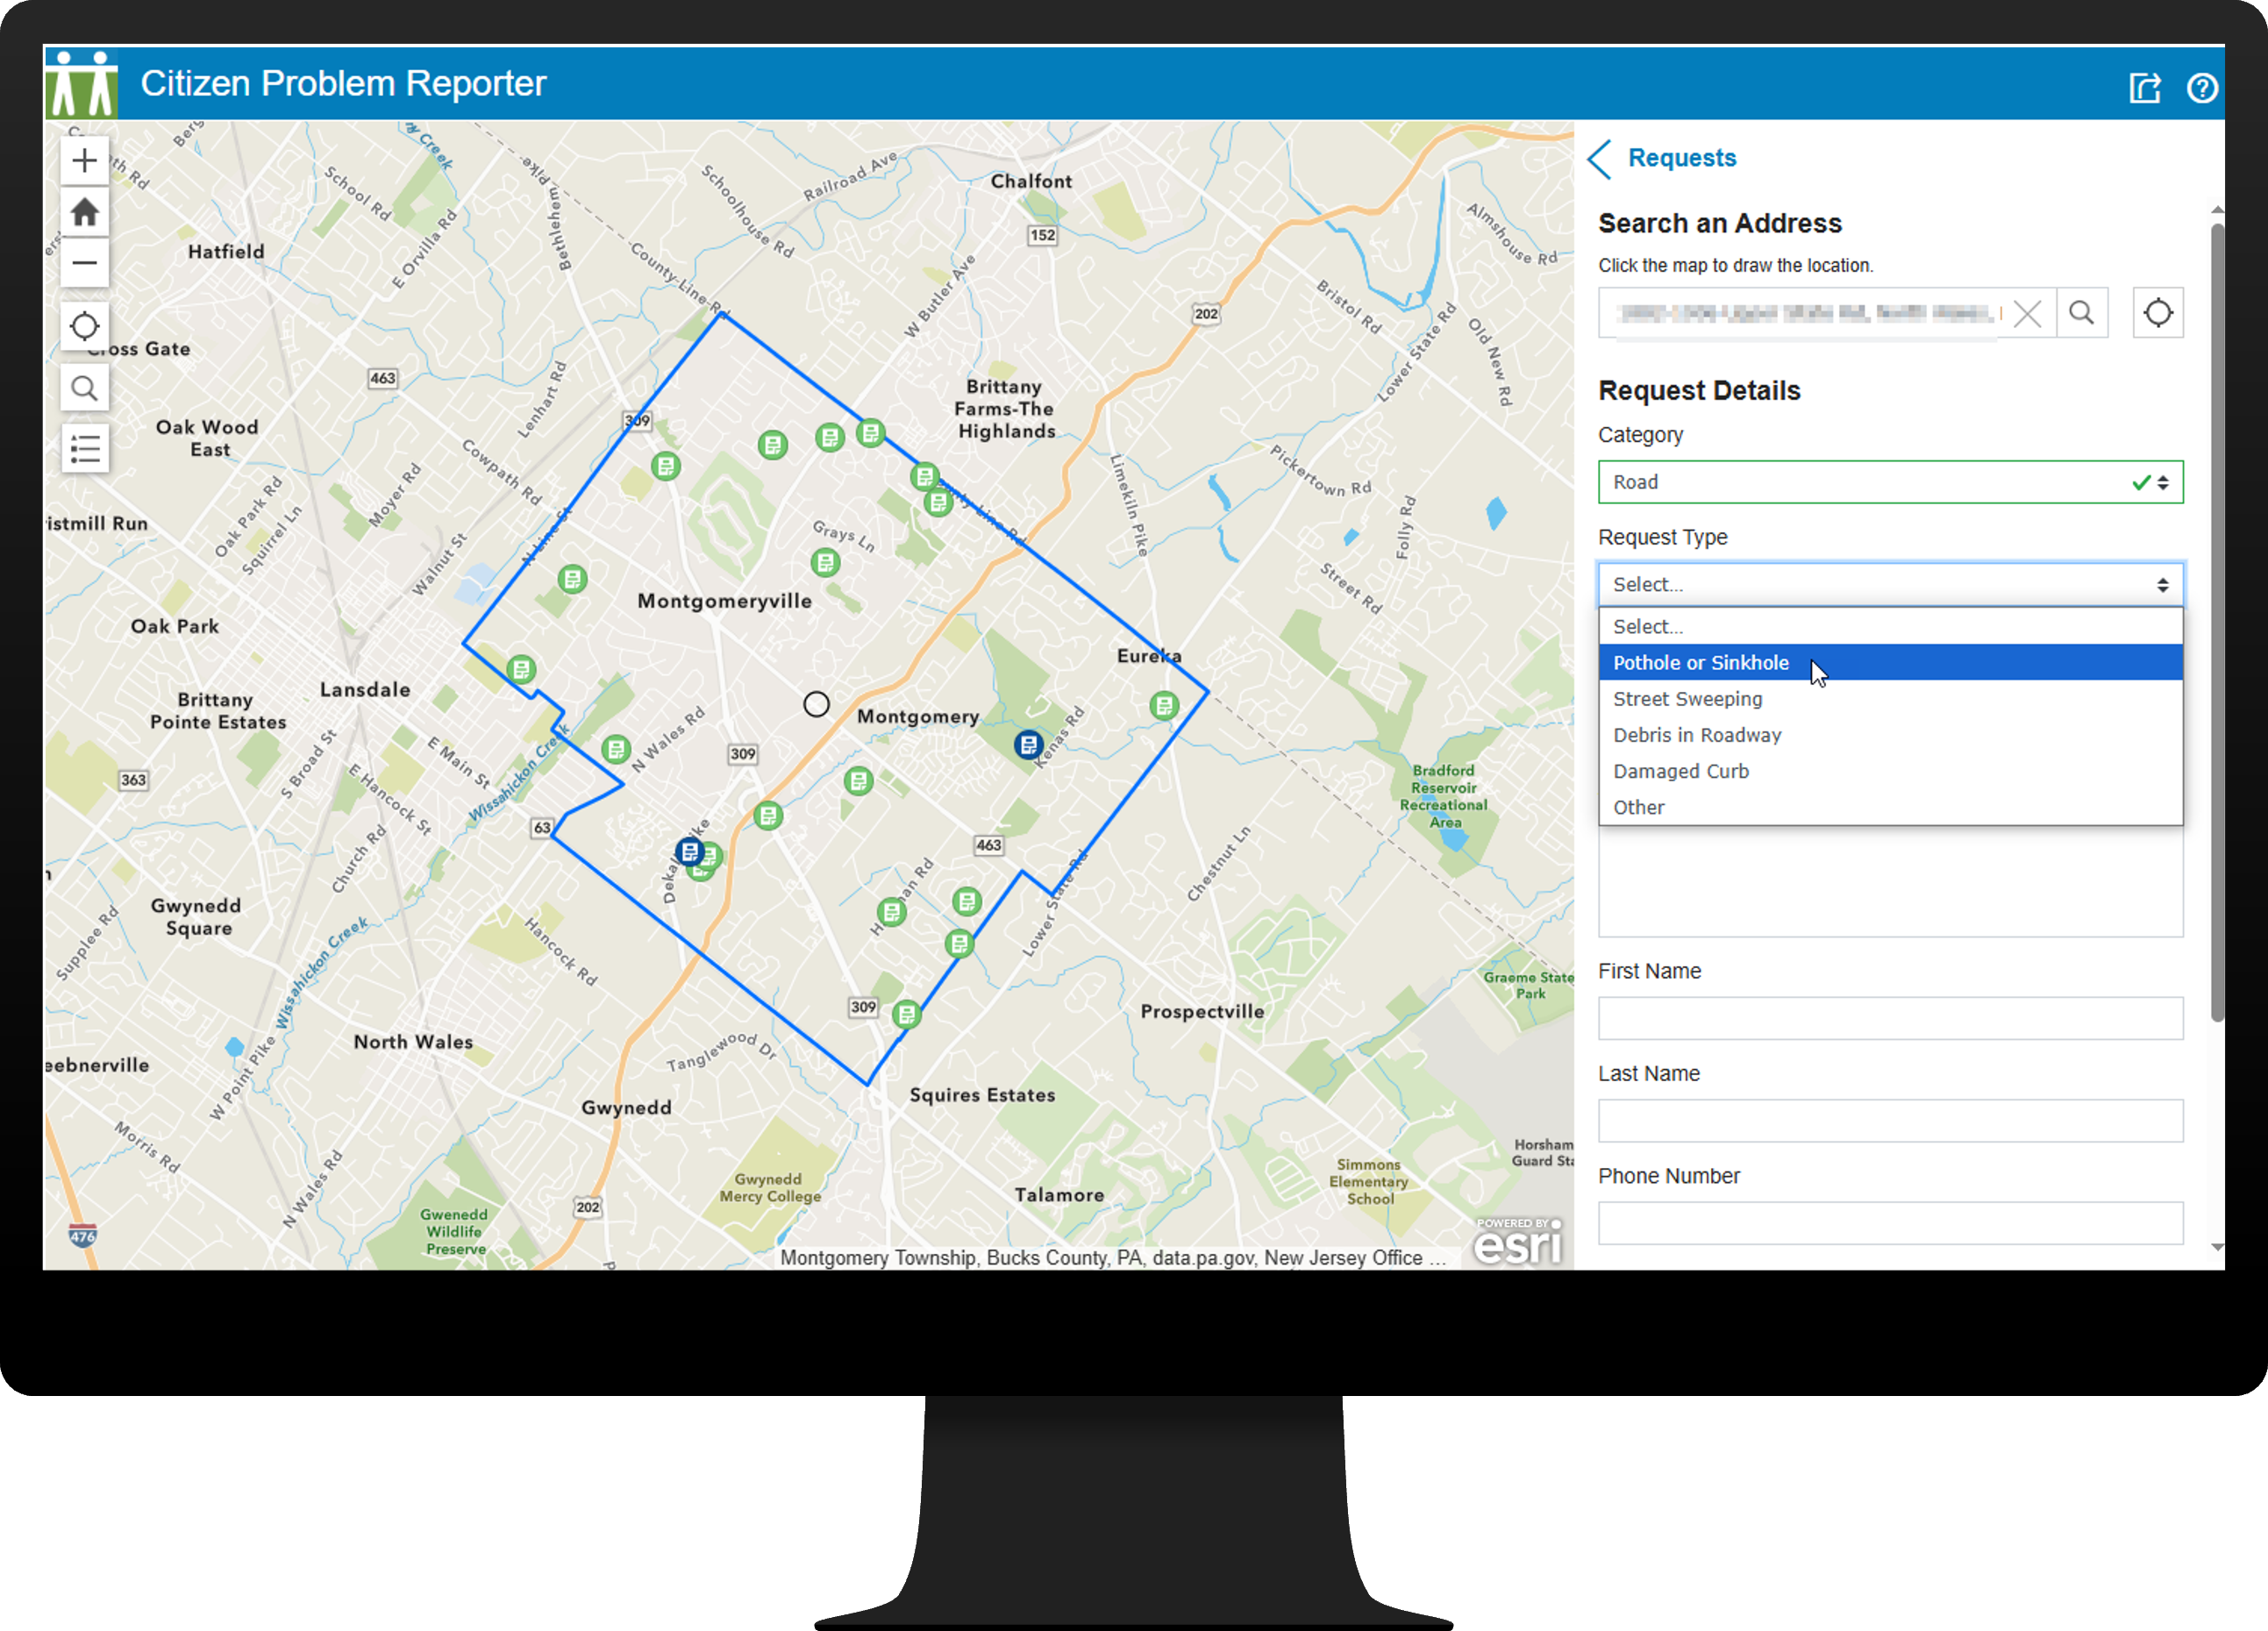Run the address search with the magnifier button
Screen dimensions: 2268x1631
click(2083, 313)
